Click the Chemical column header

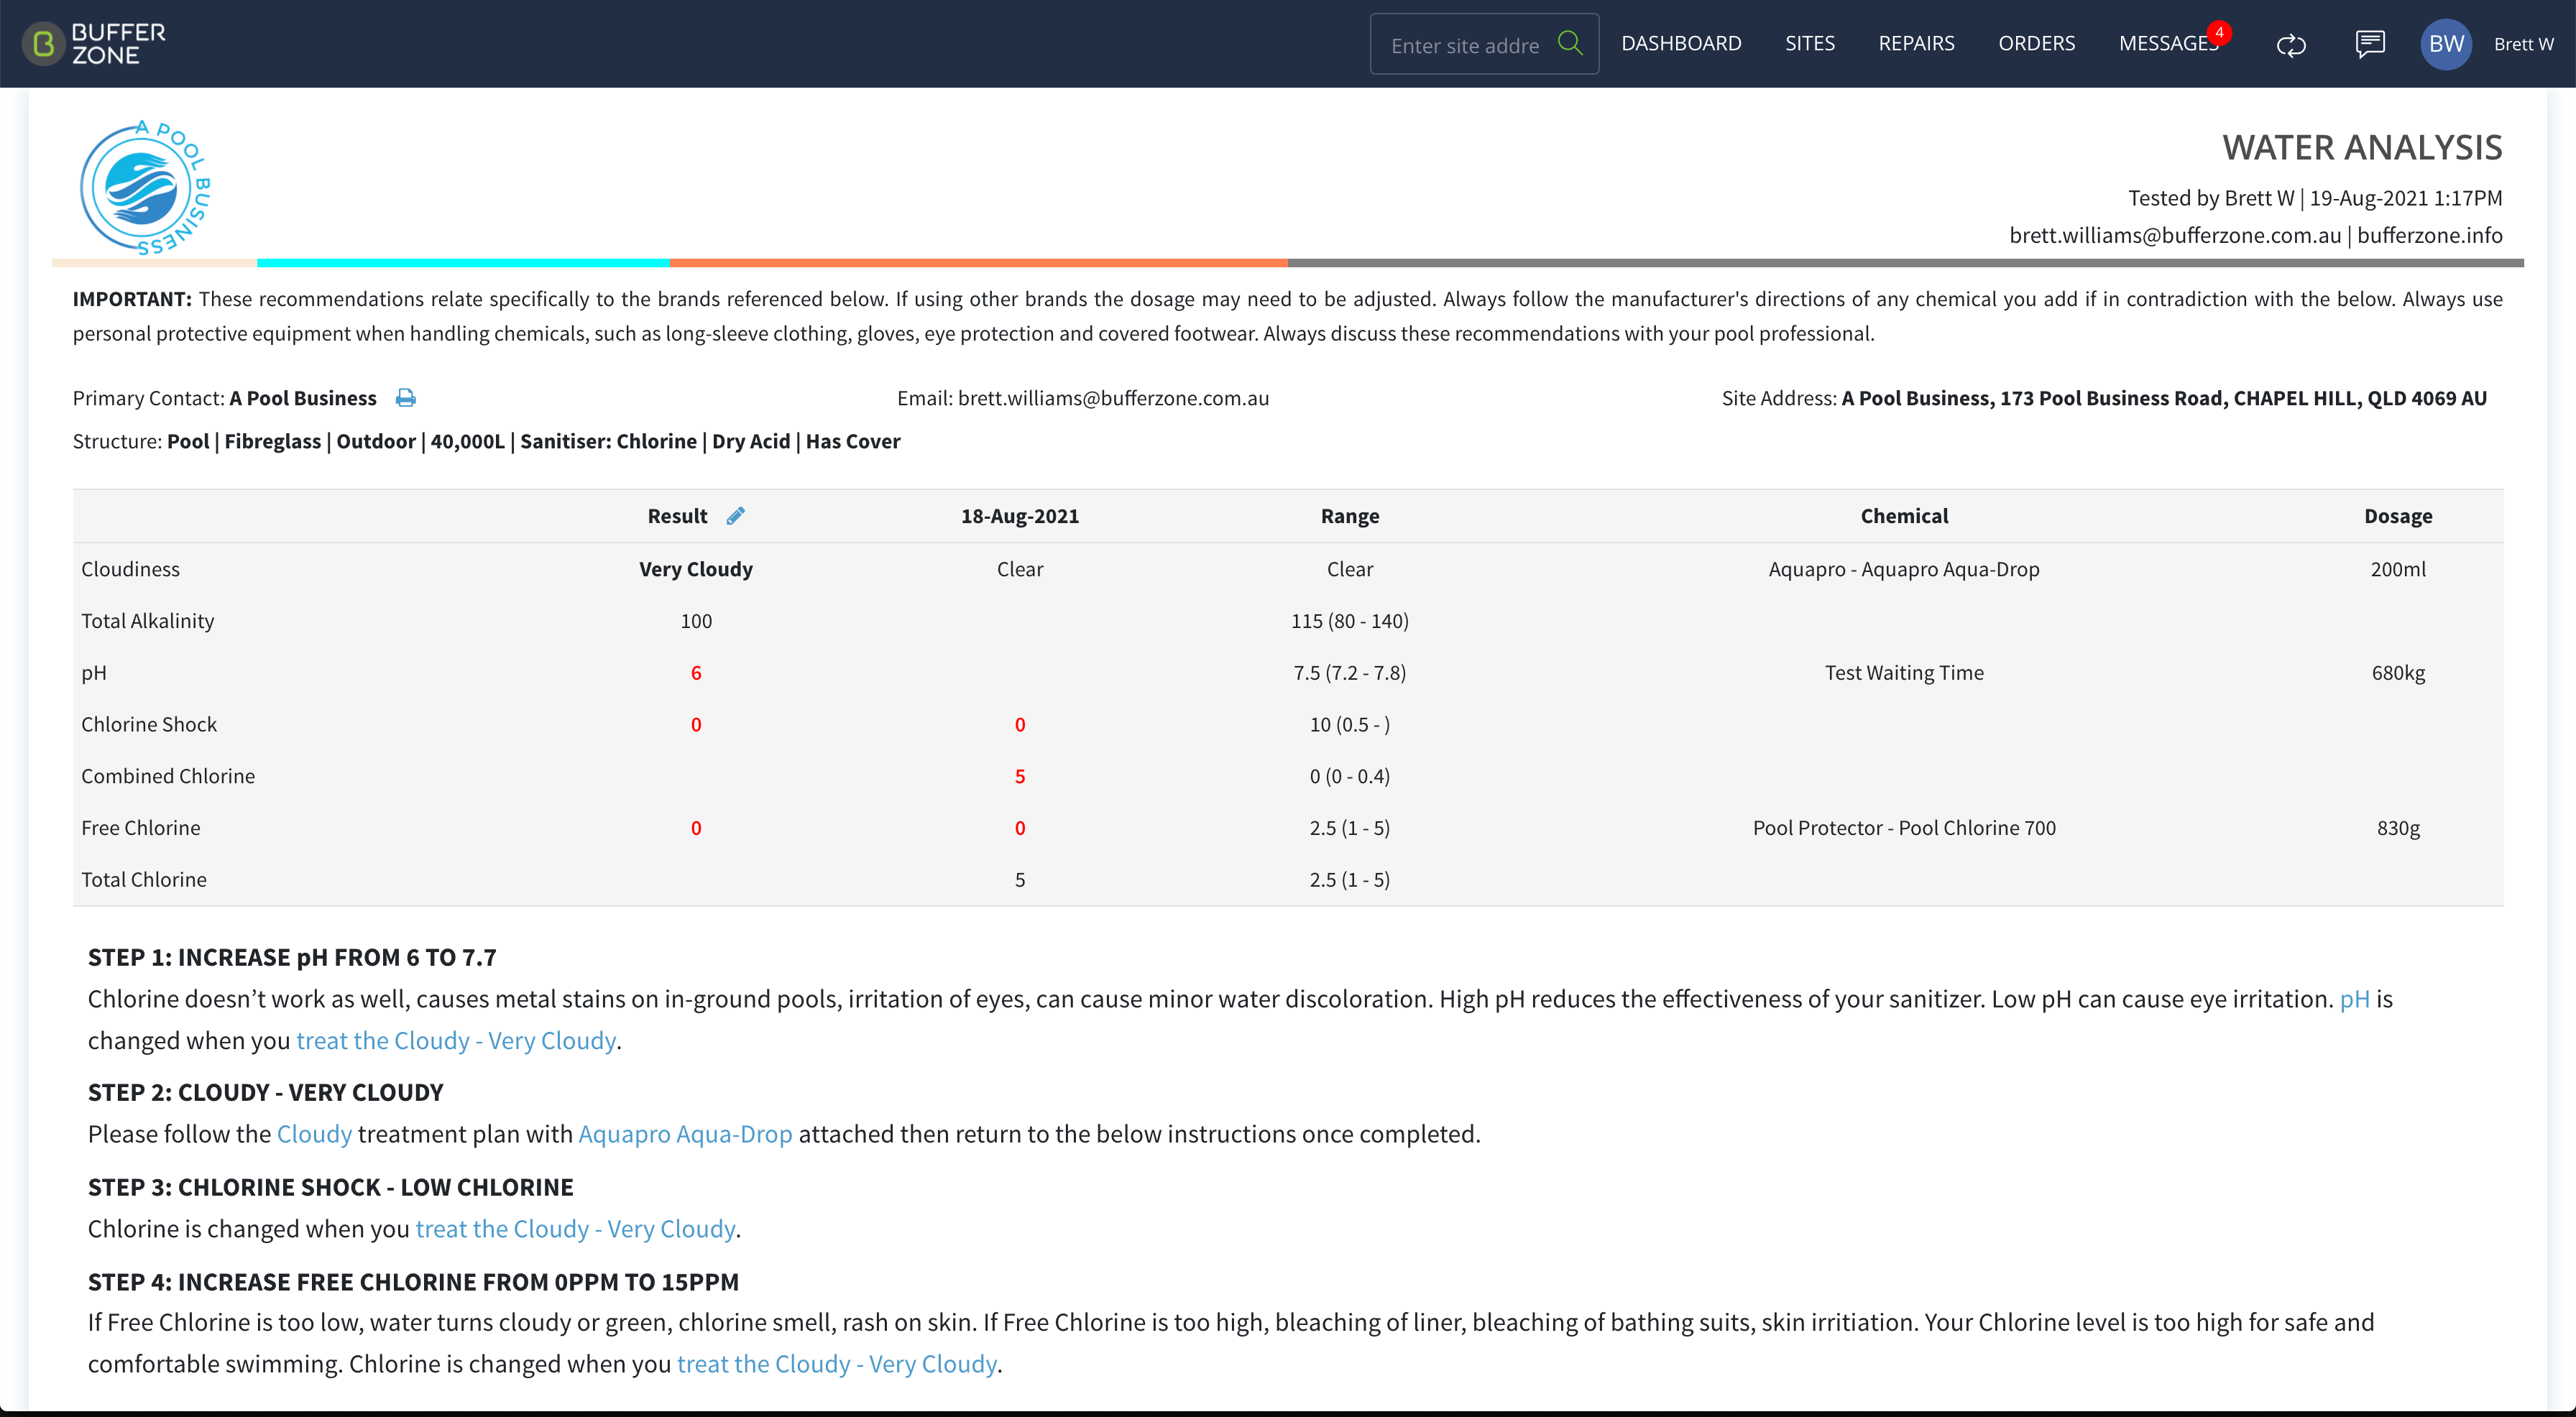pos(1904,516)
